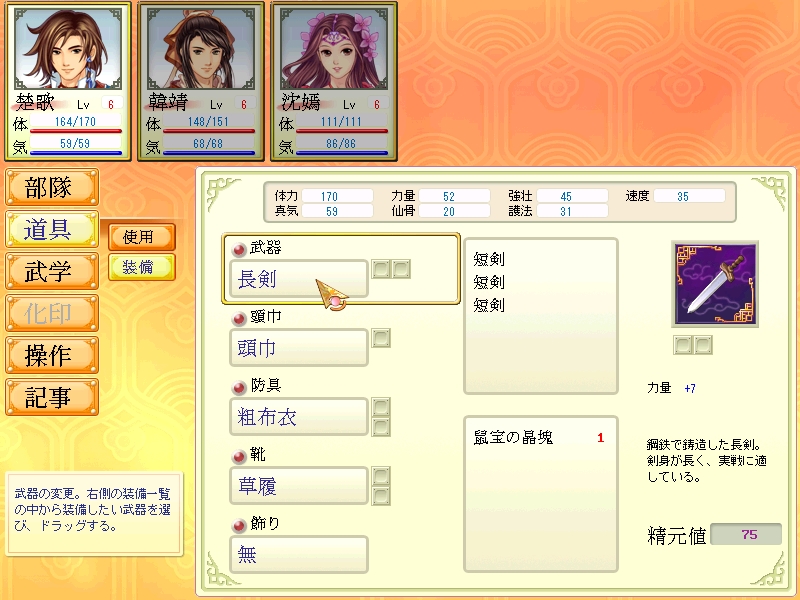Select the first 短剣 in the equipment list
The height and width of the screenshot is (600, 800).
coord(489,259)
